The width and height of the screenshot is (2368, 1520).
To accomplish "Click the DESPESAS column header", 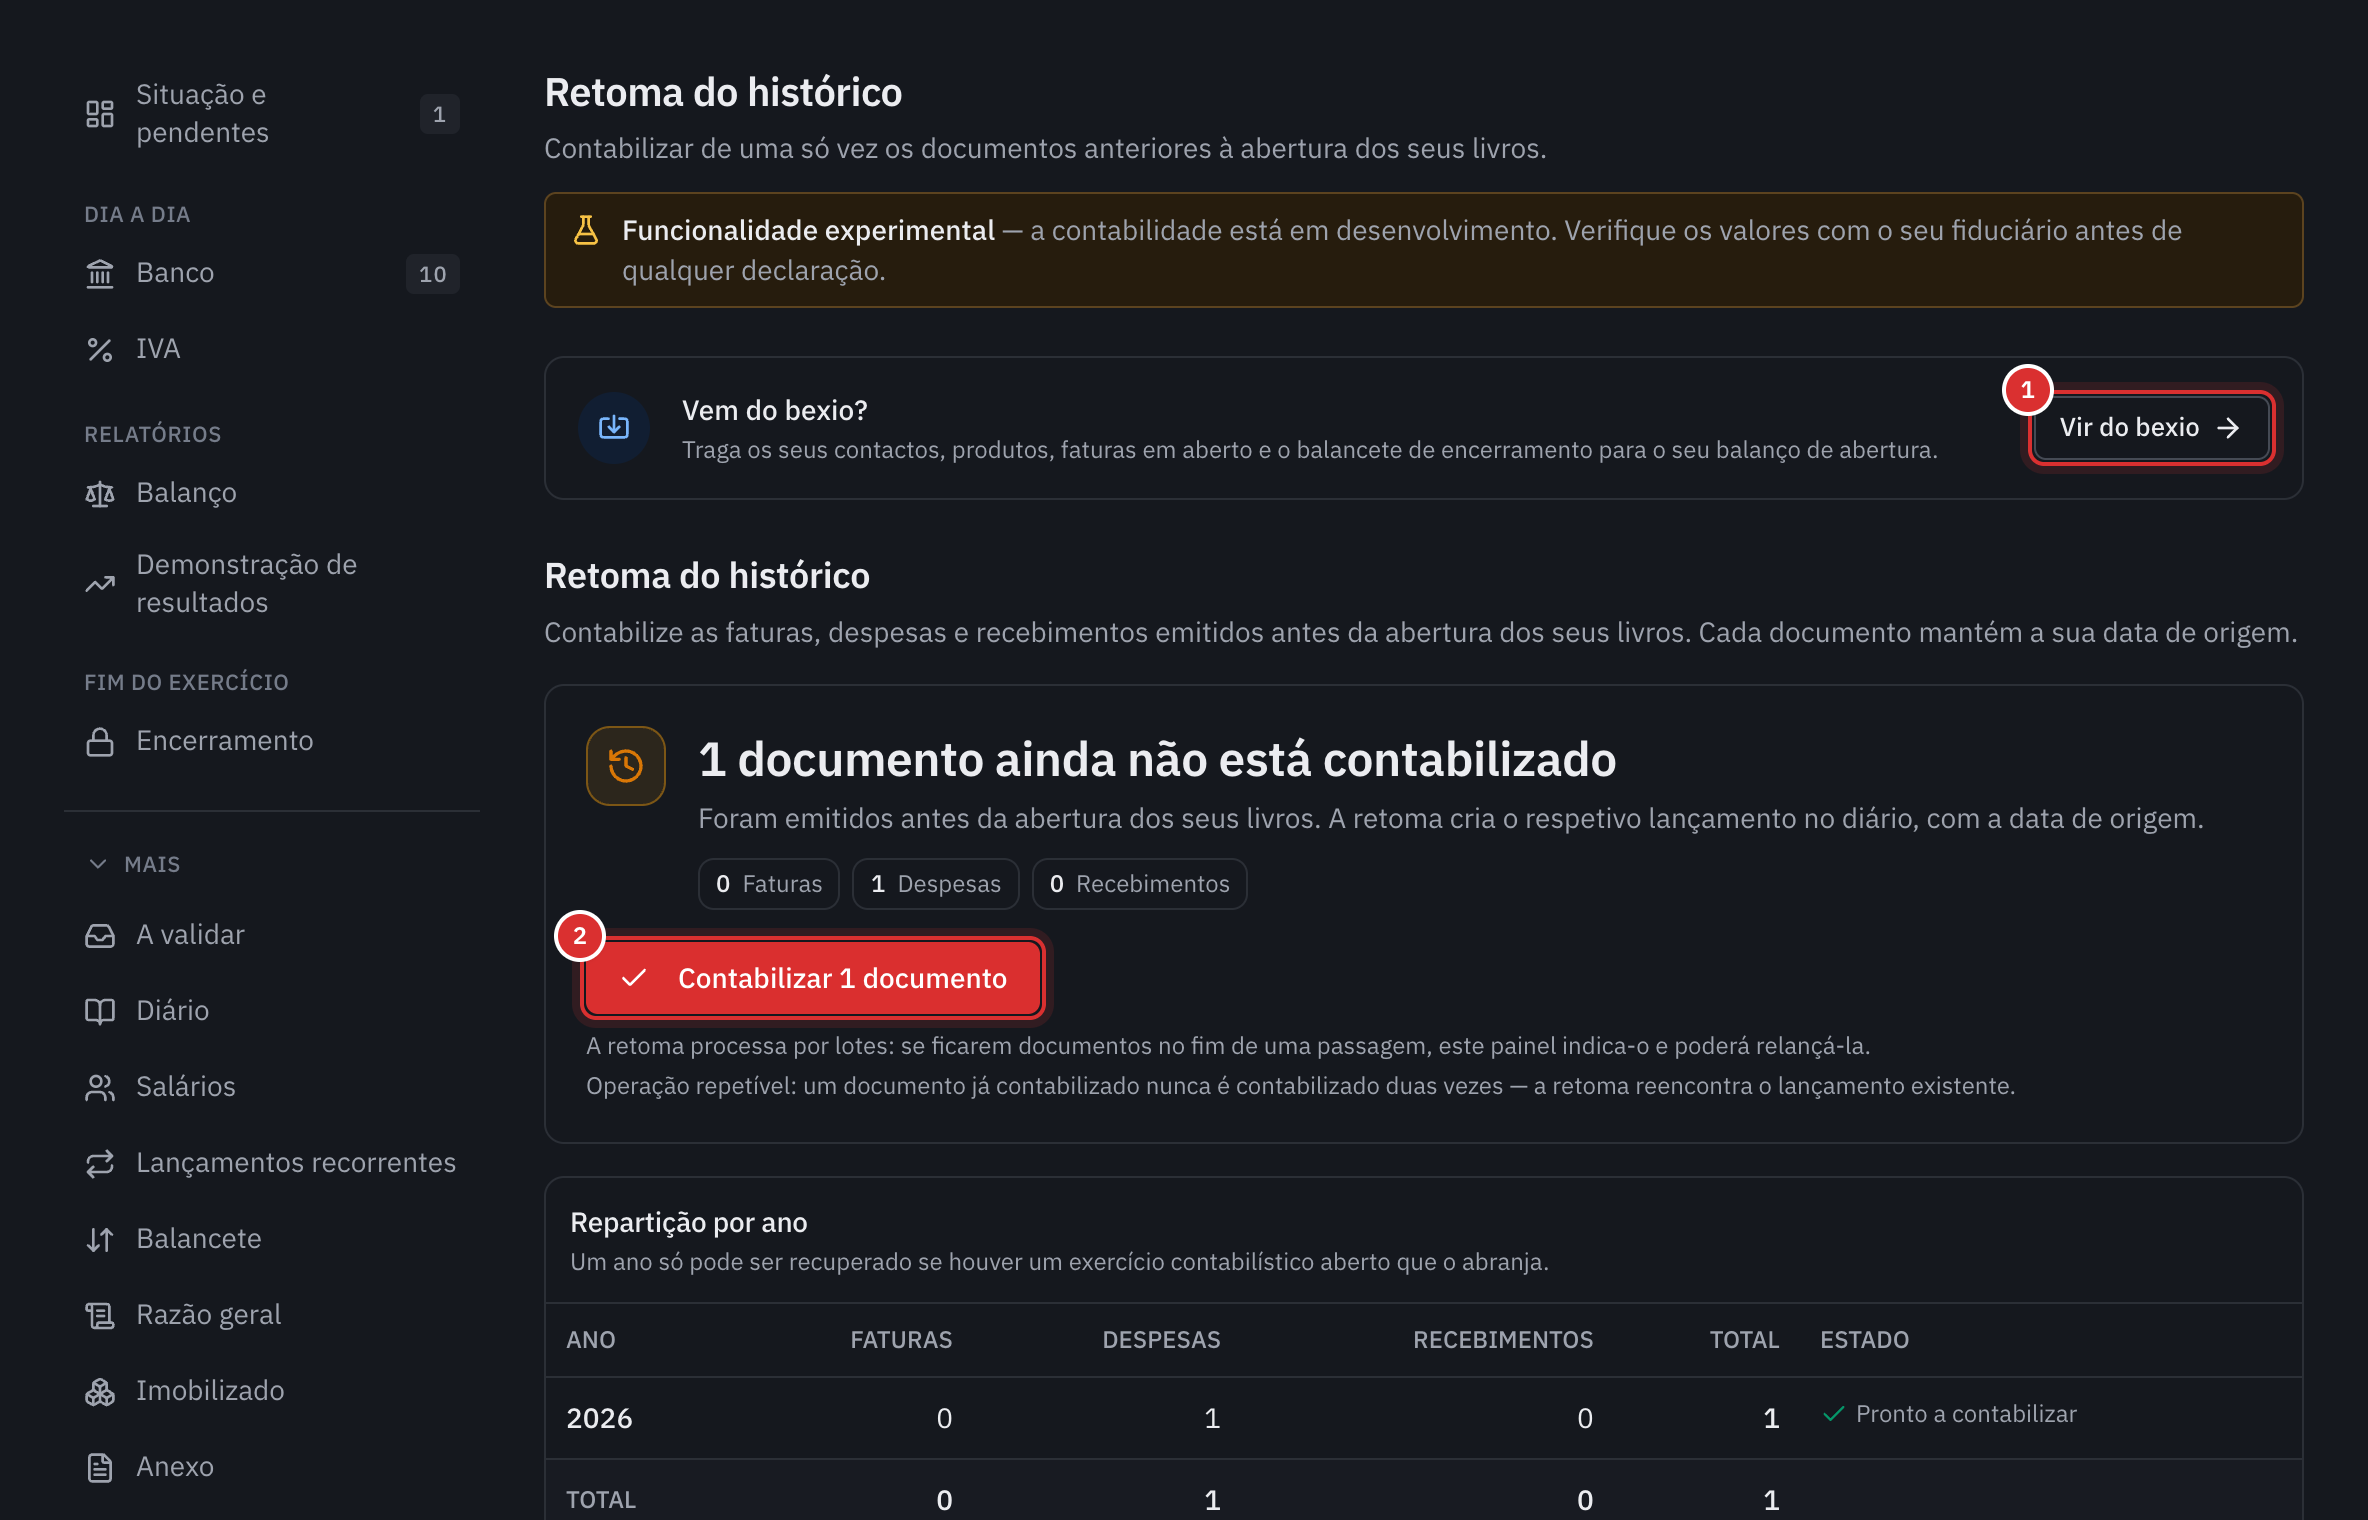I will [x=1161, y=1340].
